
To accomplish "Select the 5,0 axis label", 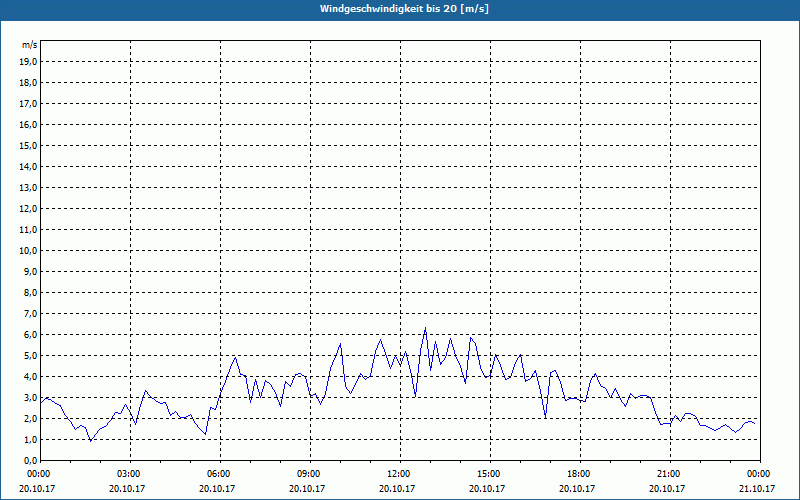I will tap(31, 356).
